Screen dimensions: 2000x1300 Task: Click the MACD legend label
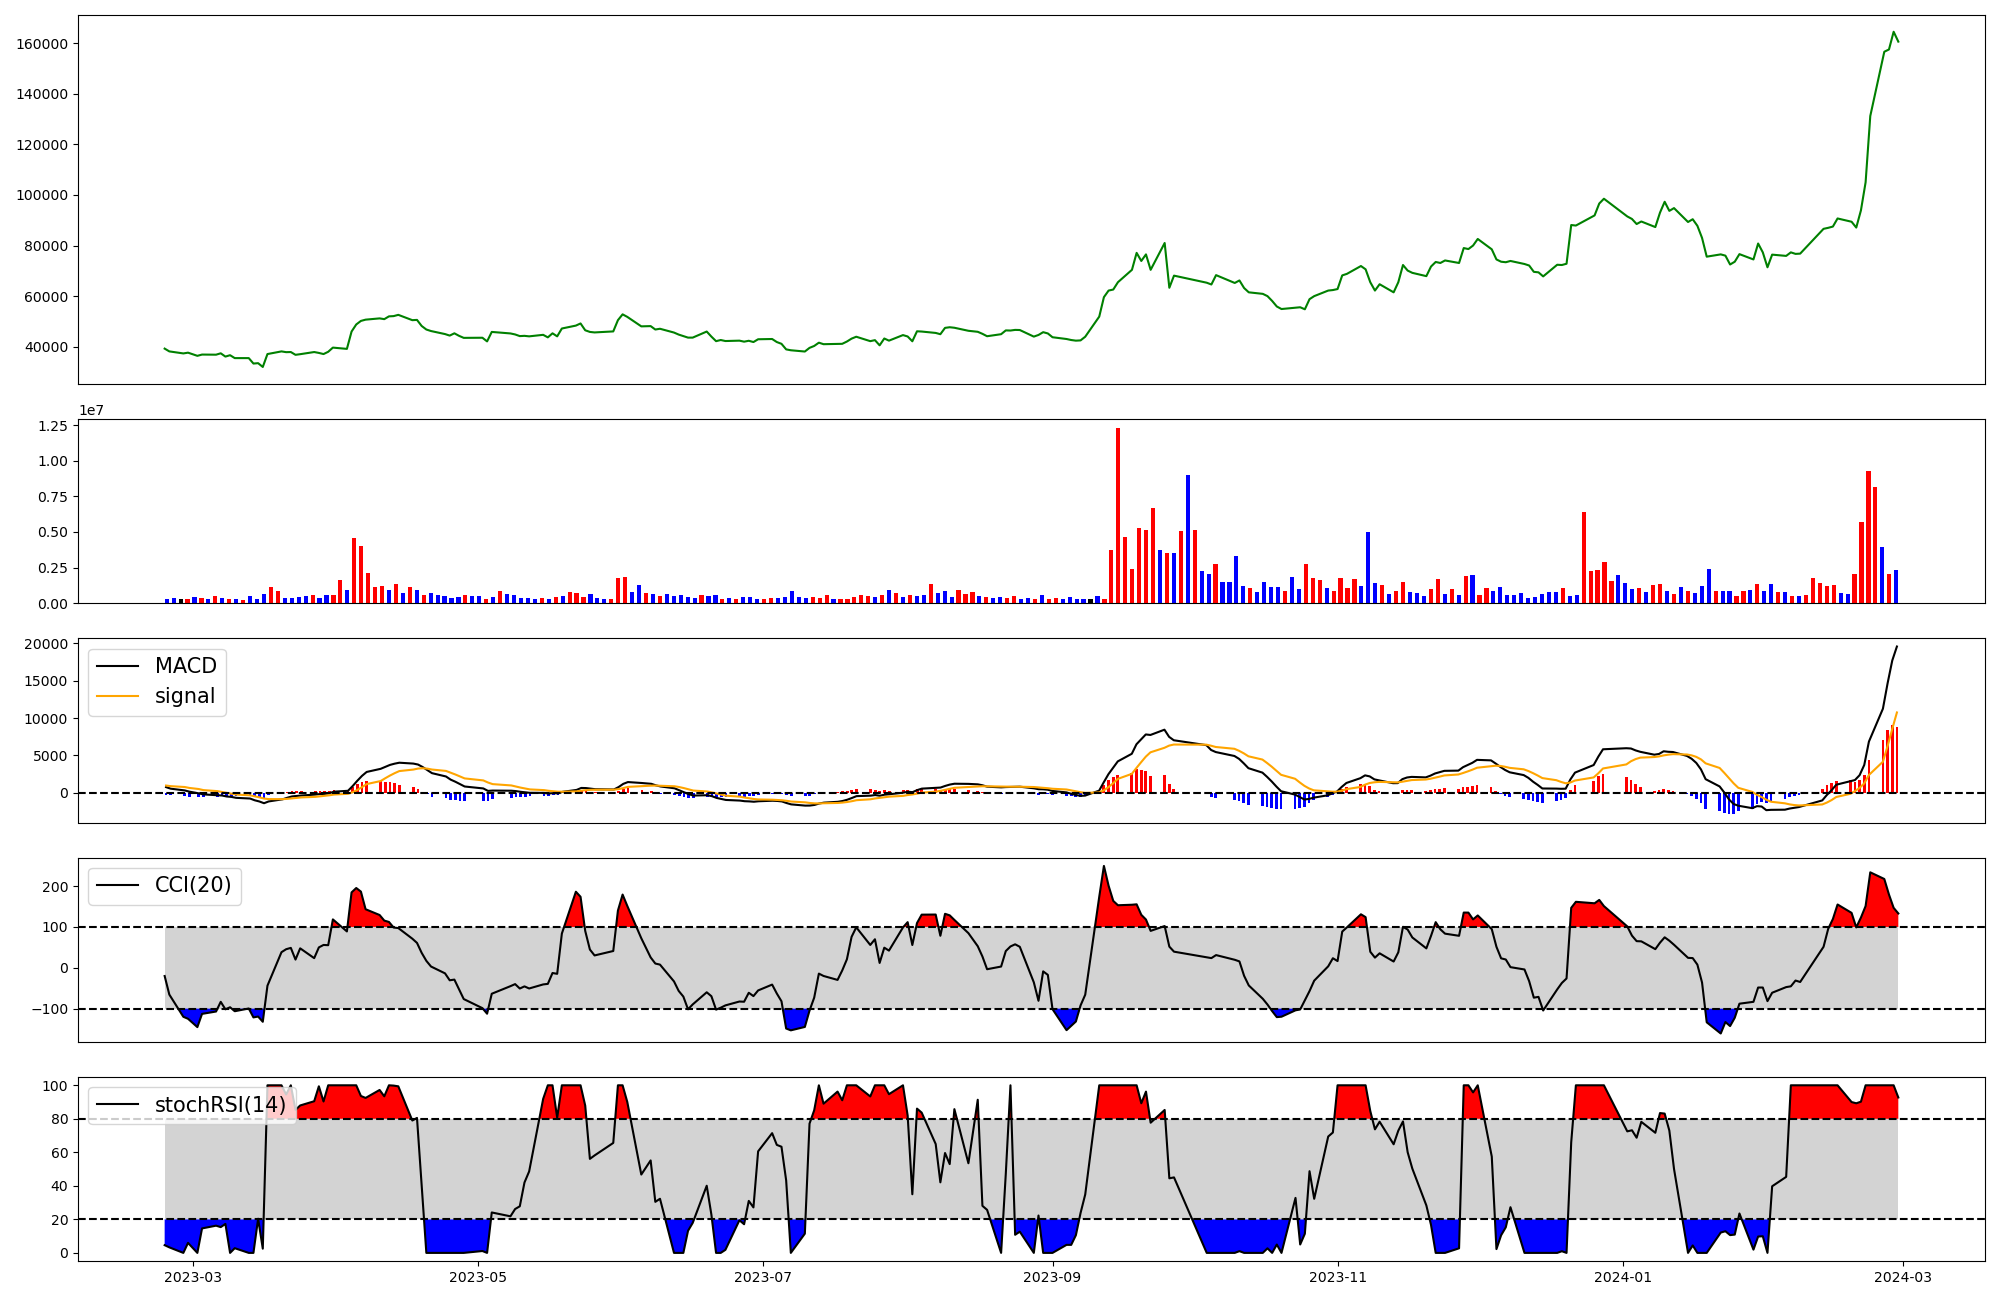(x=185, y=666)
